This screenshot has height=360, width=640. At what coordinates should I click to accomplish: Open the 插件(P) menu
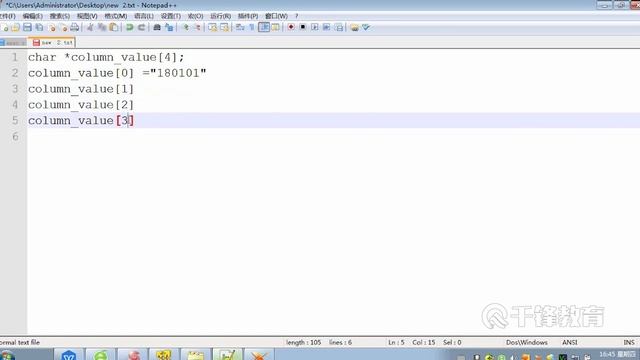(x=248, y=16)
